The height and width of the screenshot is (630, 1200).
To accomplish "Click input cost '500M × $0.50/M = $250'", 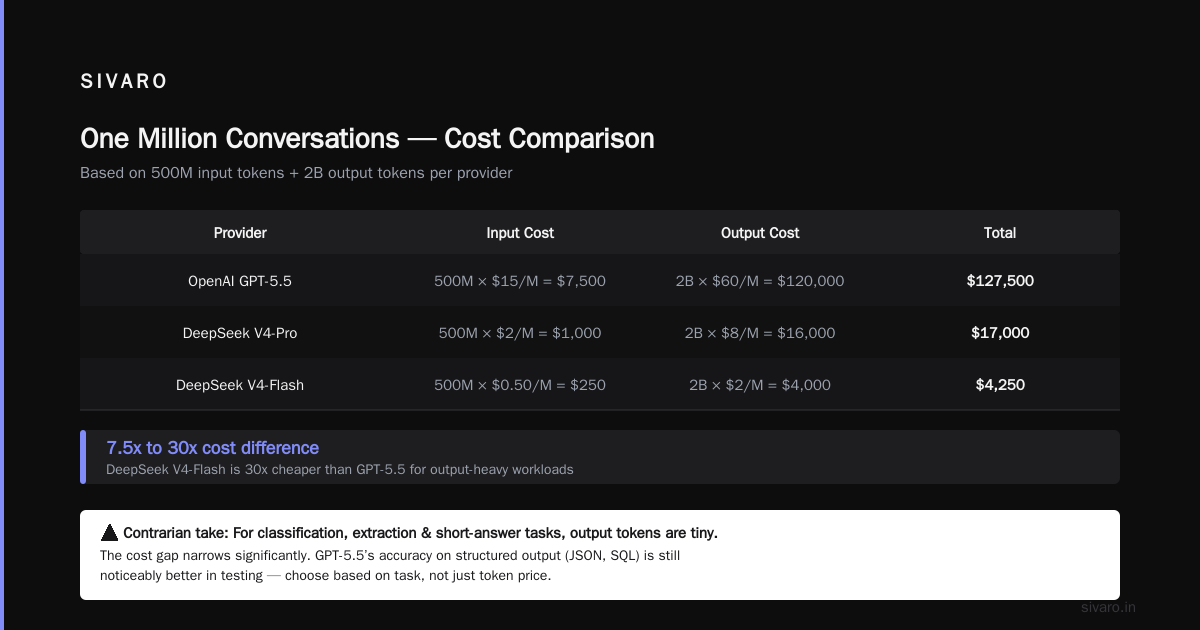I will tap(520, 385).
